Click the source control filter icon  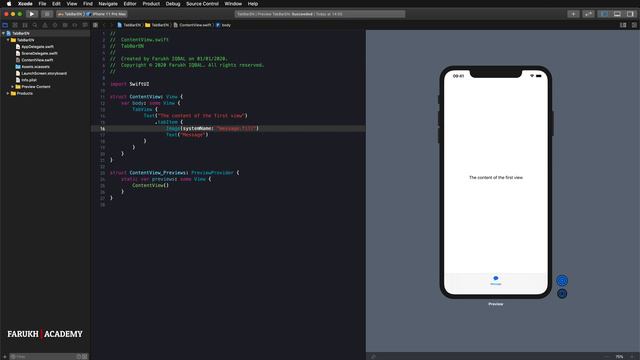click(85, 356)
